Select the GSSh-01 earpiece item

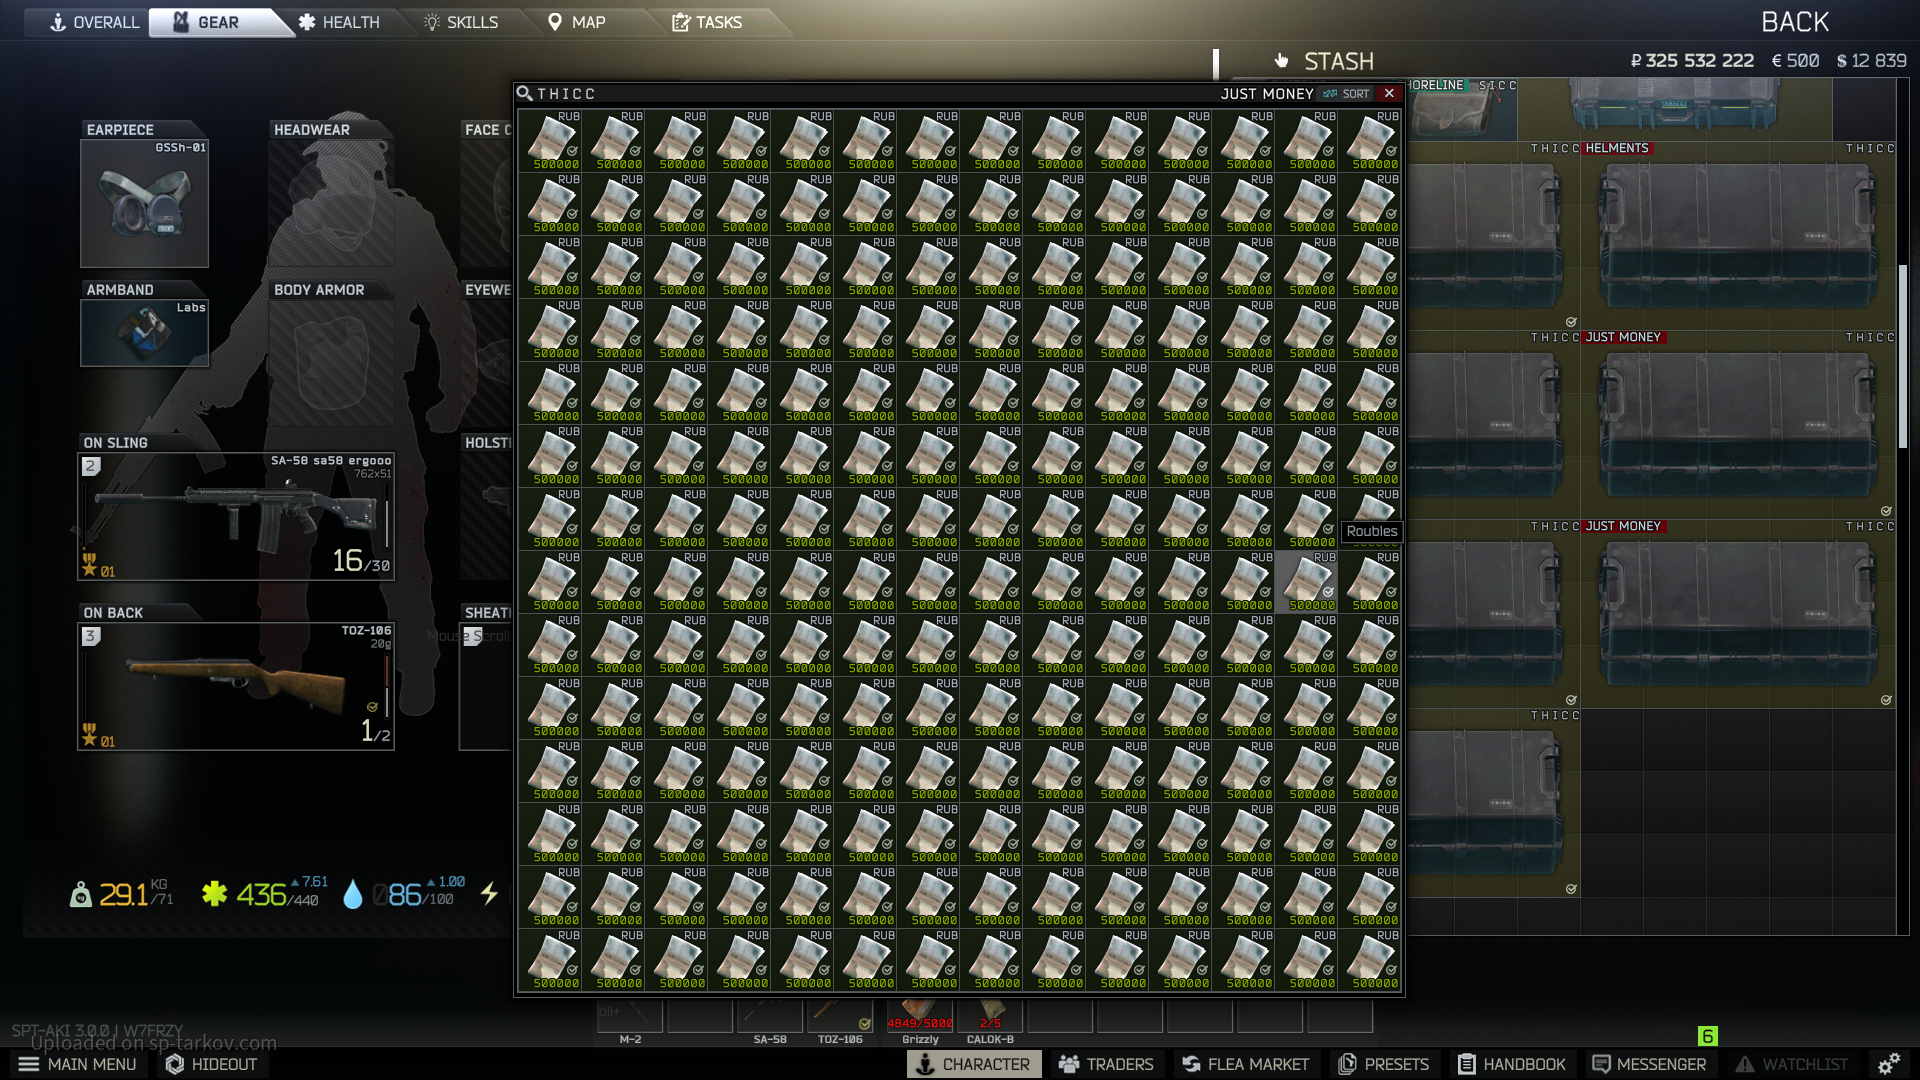144,203
